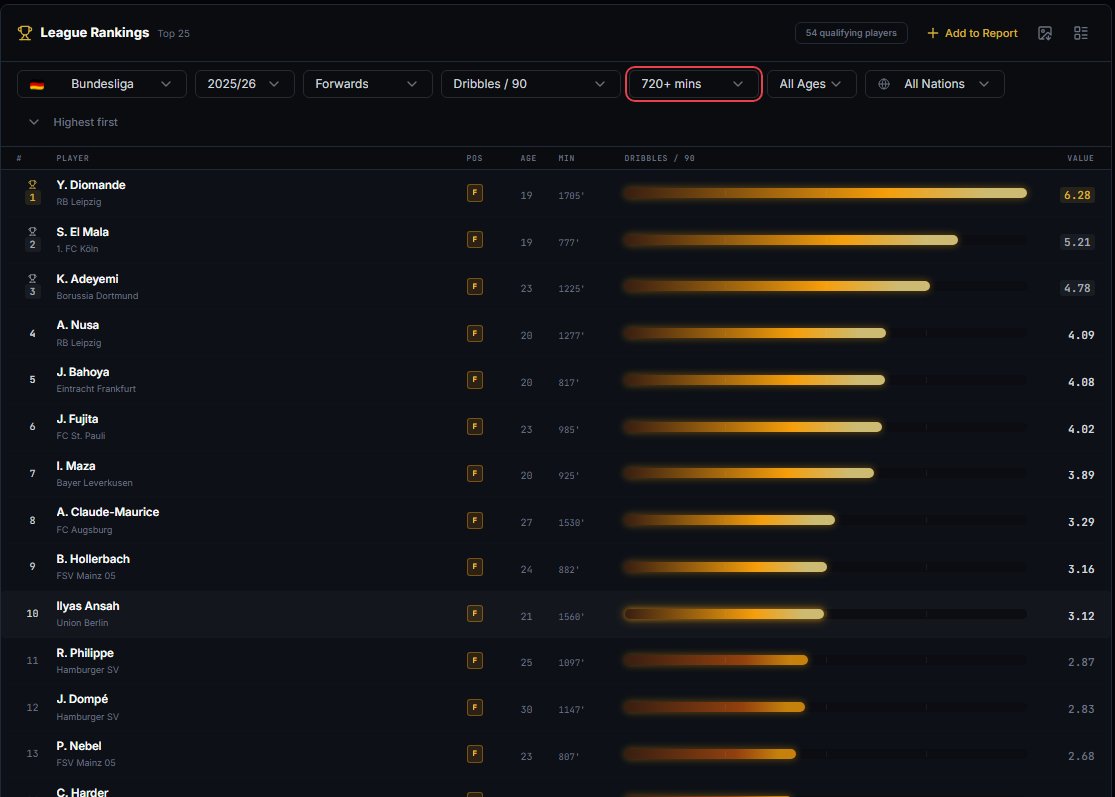Image resolution: width=1115 pixels, height=797 pixels.
Task: Click A. Nusa player name
Action: (78, 325)
